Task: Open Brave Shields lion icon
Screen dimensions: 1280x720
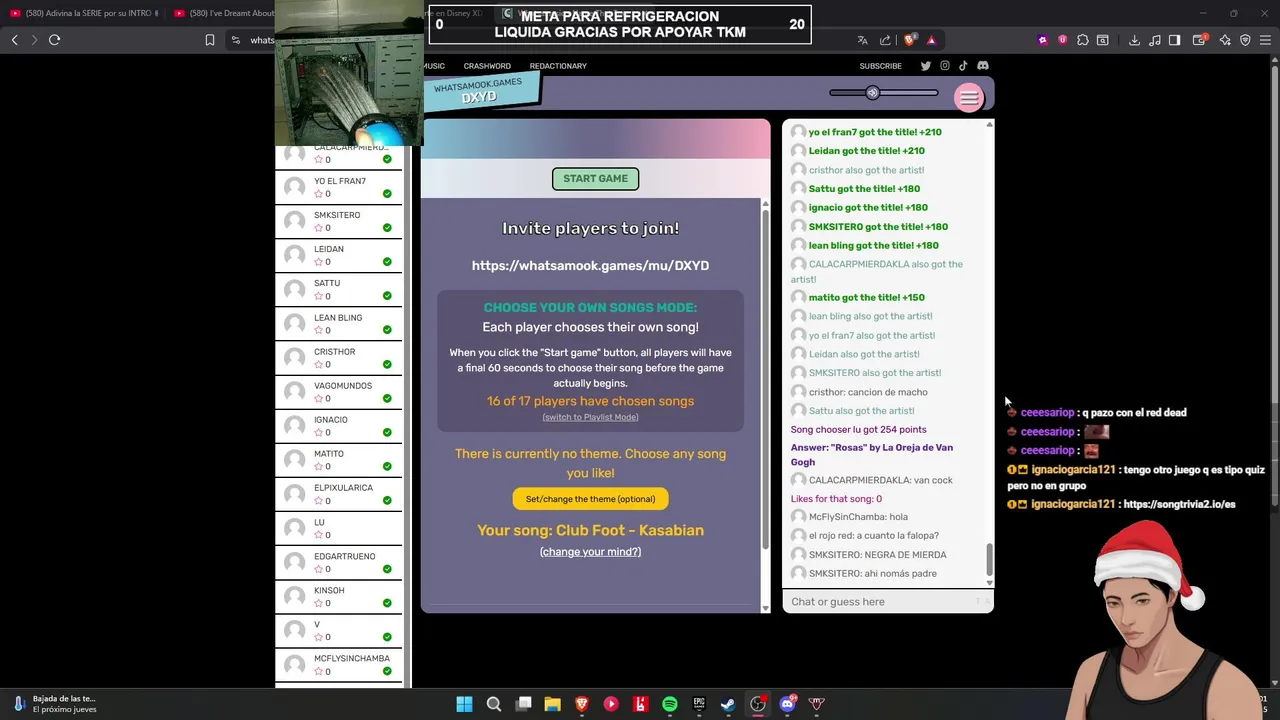Action: coord(909,40)
